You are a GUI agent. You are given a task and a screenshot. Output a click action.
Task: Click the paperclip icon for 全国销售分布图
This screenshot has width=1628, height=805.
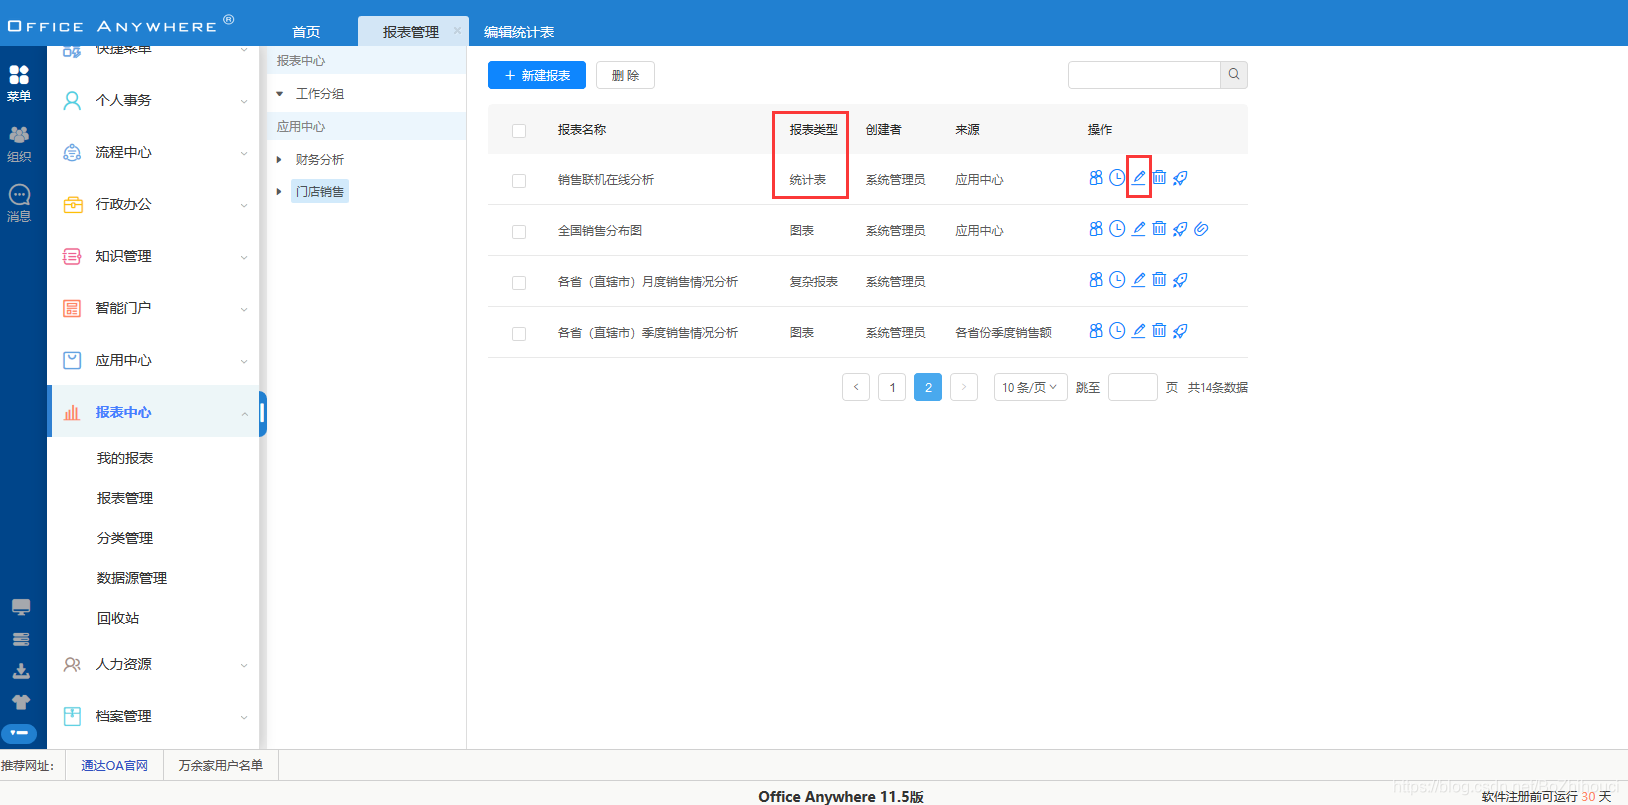tap(1201, 229)
